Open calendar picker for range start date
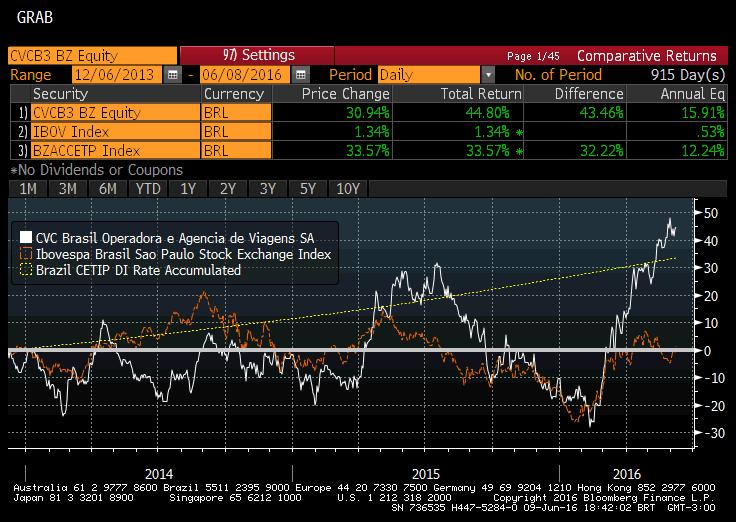The image size is (736, 522). pyautogui.click(x=173, y=75)
